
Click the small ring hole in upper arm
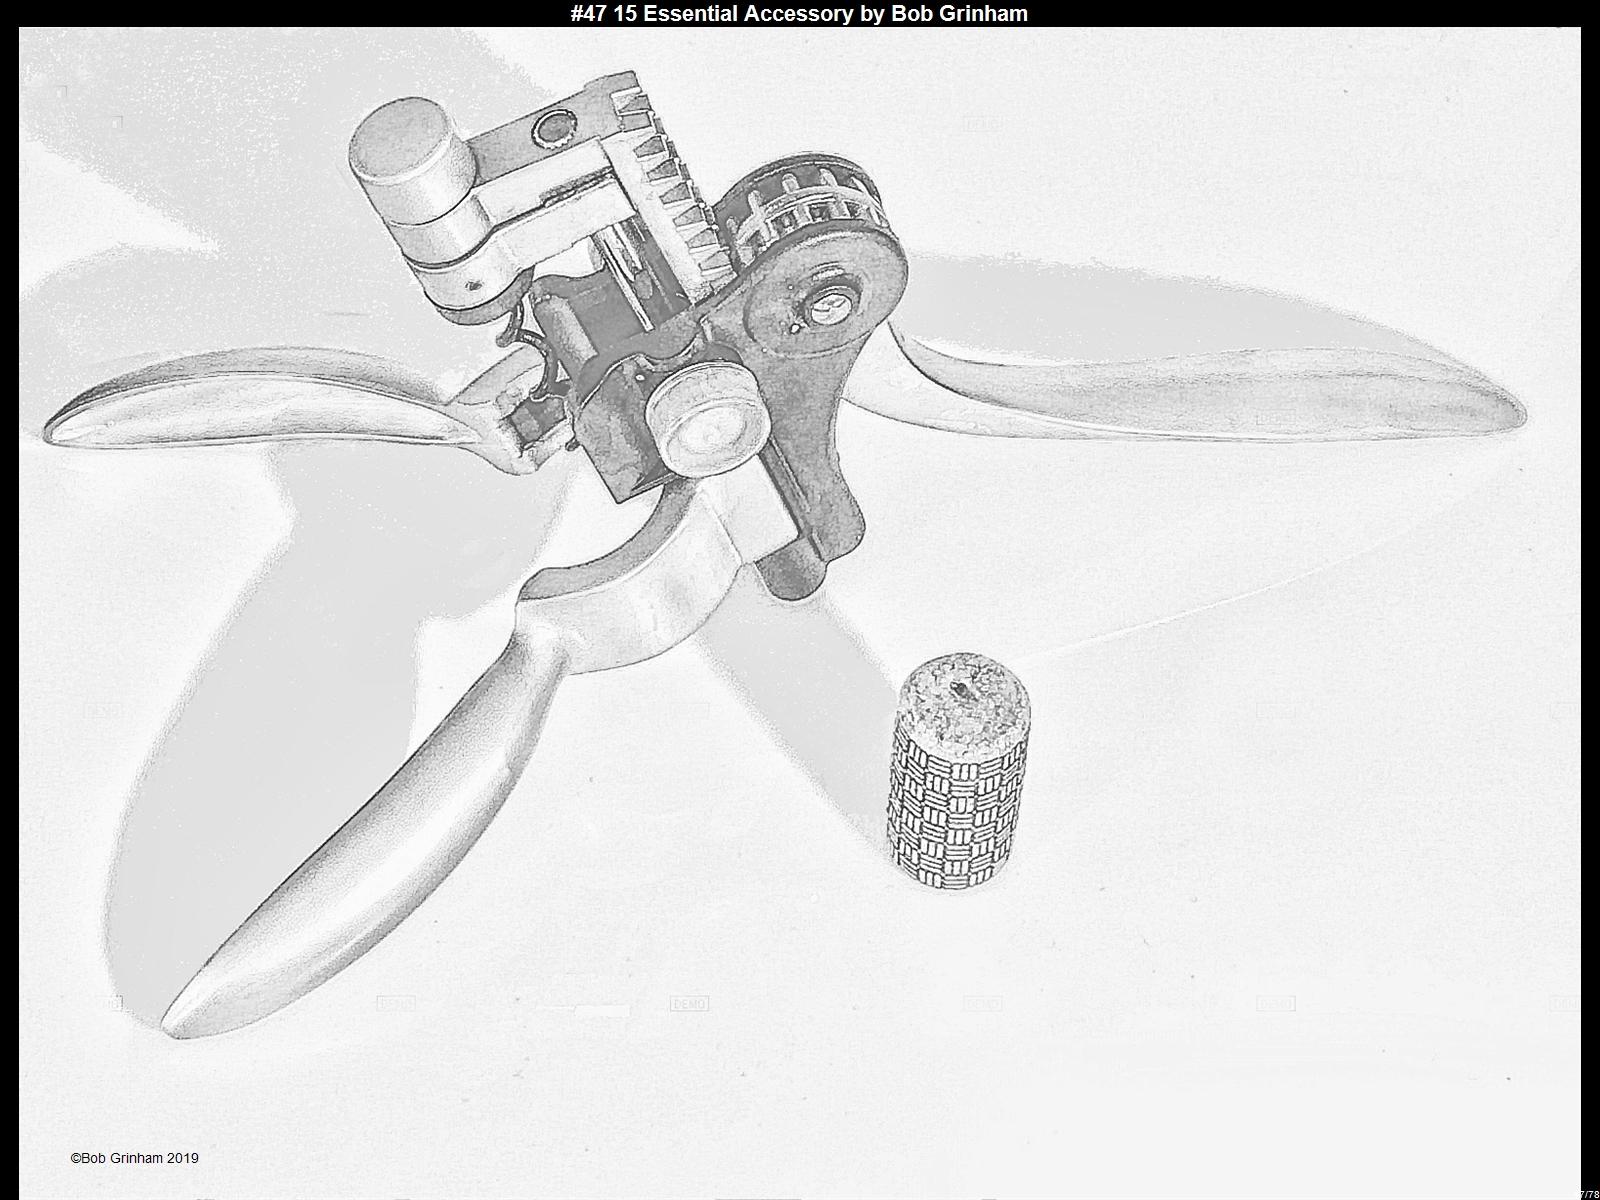coord(550,127)
